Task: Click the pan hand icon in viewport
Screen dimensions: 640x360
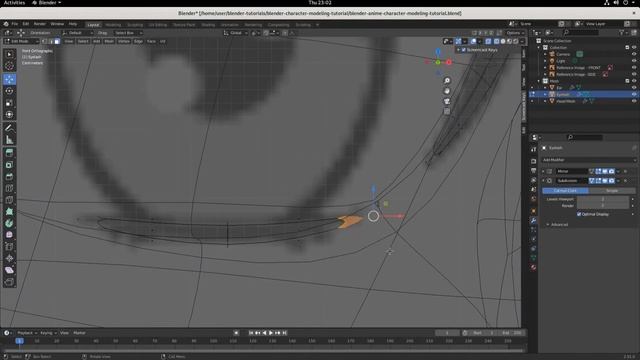Action: 447,91
